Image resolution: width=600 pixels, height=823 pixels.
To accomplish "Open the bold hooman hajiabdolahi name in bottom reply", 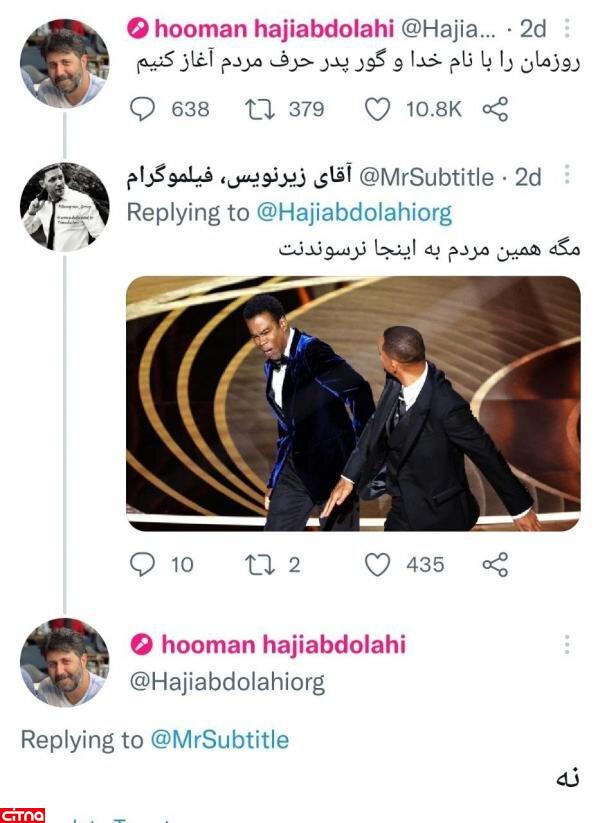I will (283, 644).
